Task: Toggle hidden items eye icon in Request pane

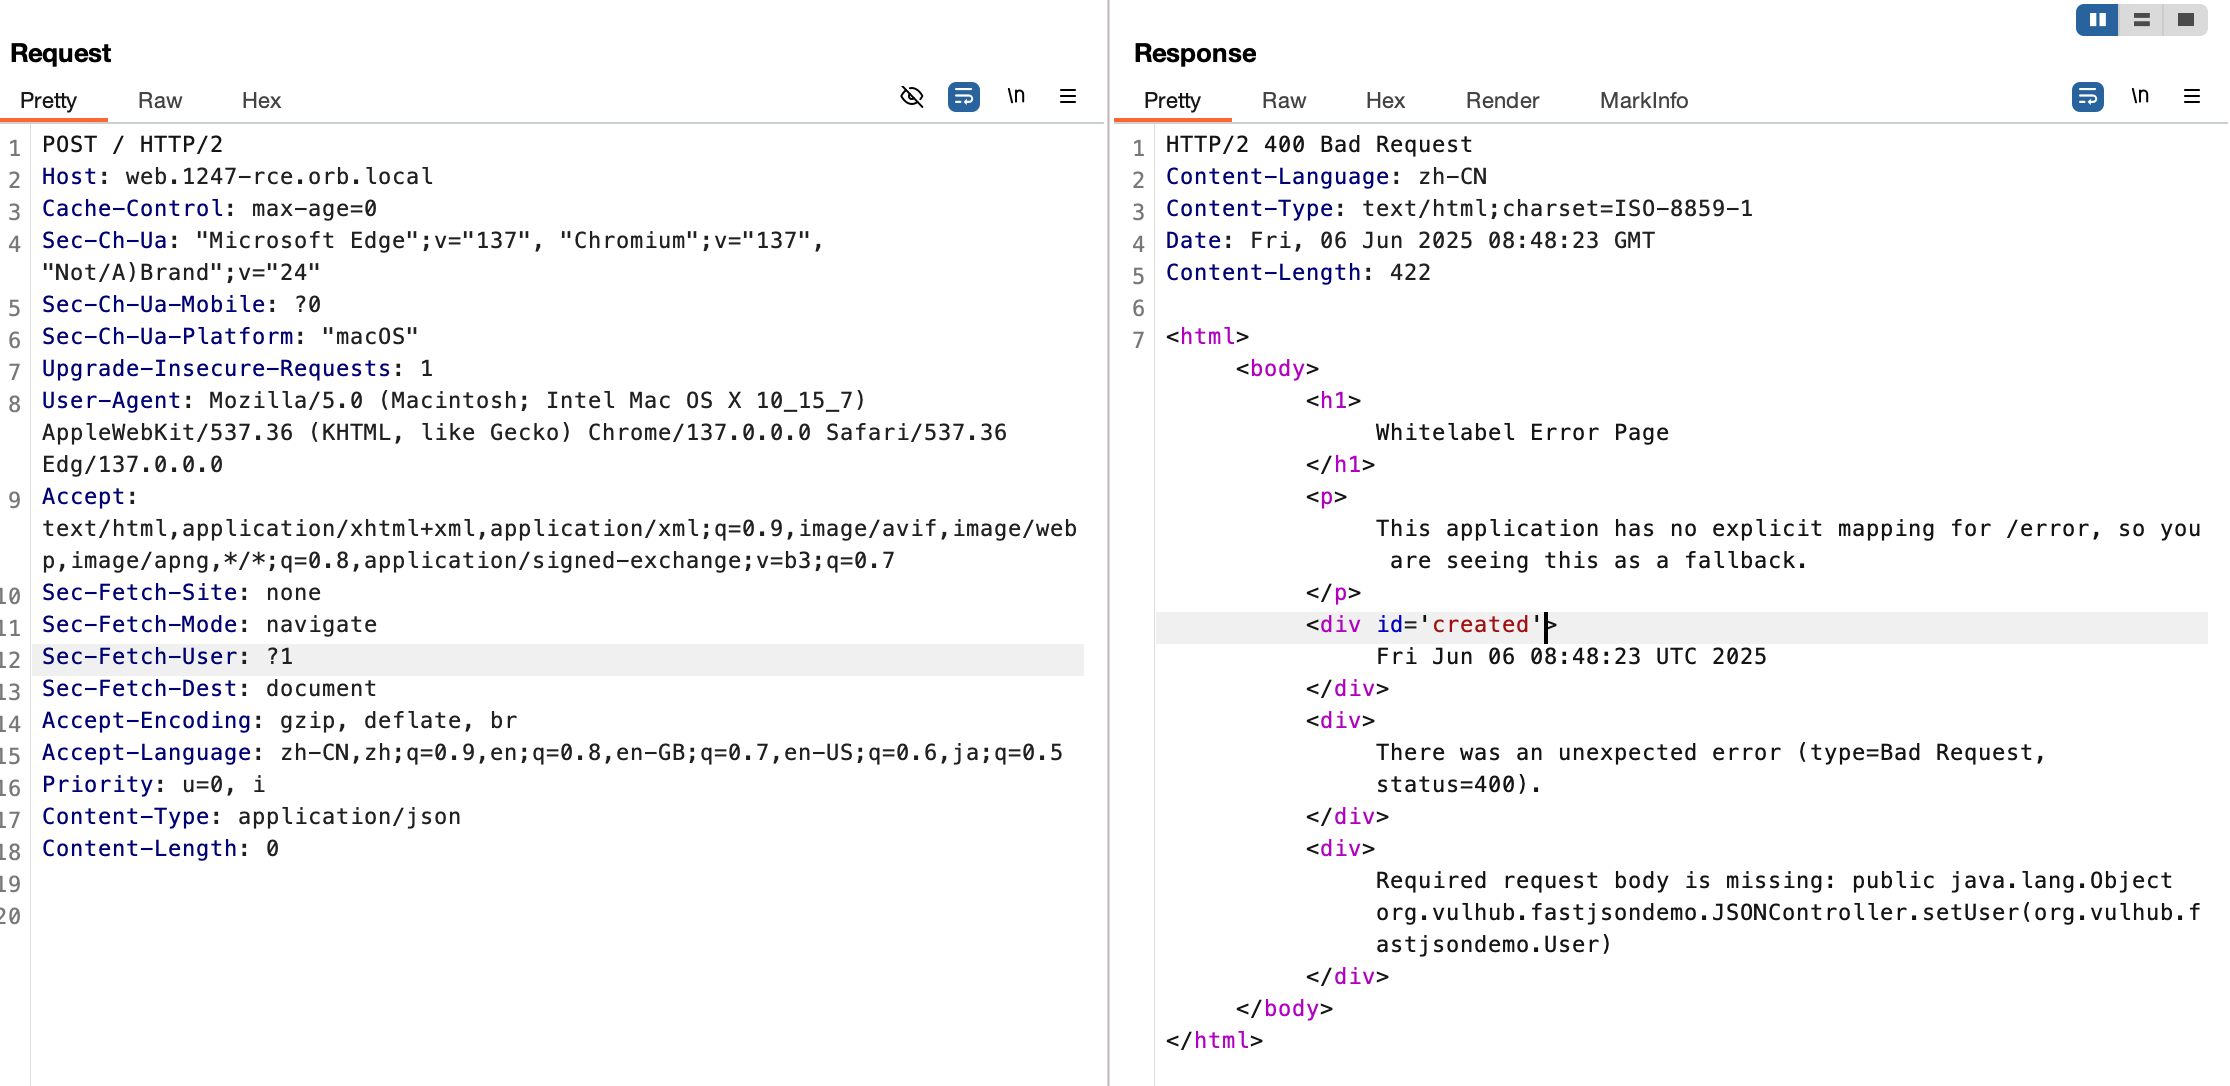Action: point(912,97)
